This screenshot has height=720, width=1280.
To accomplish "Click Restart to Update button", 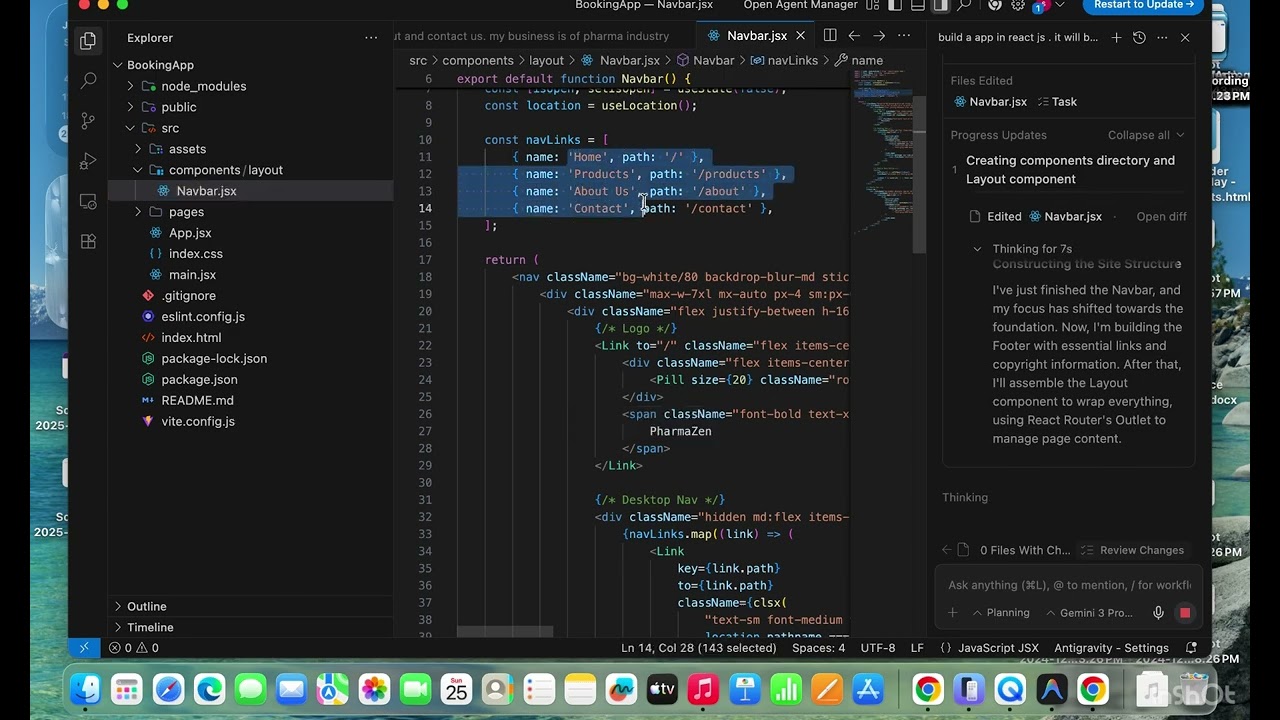I will (1143, 5).
